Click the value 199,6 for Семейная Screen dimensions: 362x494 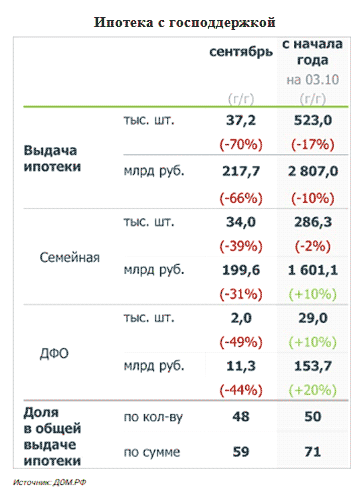tap(241, 270)
